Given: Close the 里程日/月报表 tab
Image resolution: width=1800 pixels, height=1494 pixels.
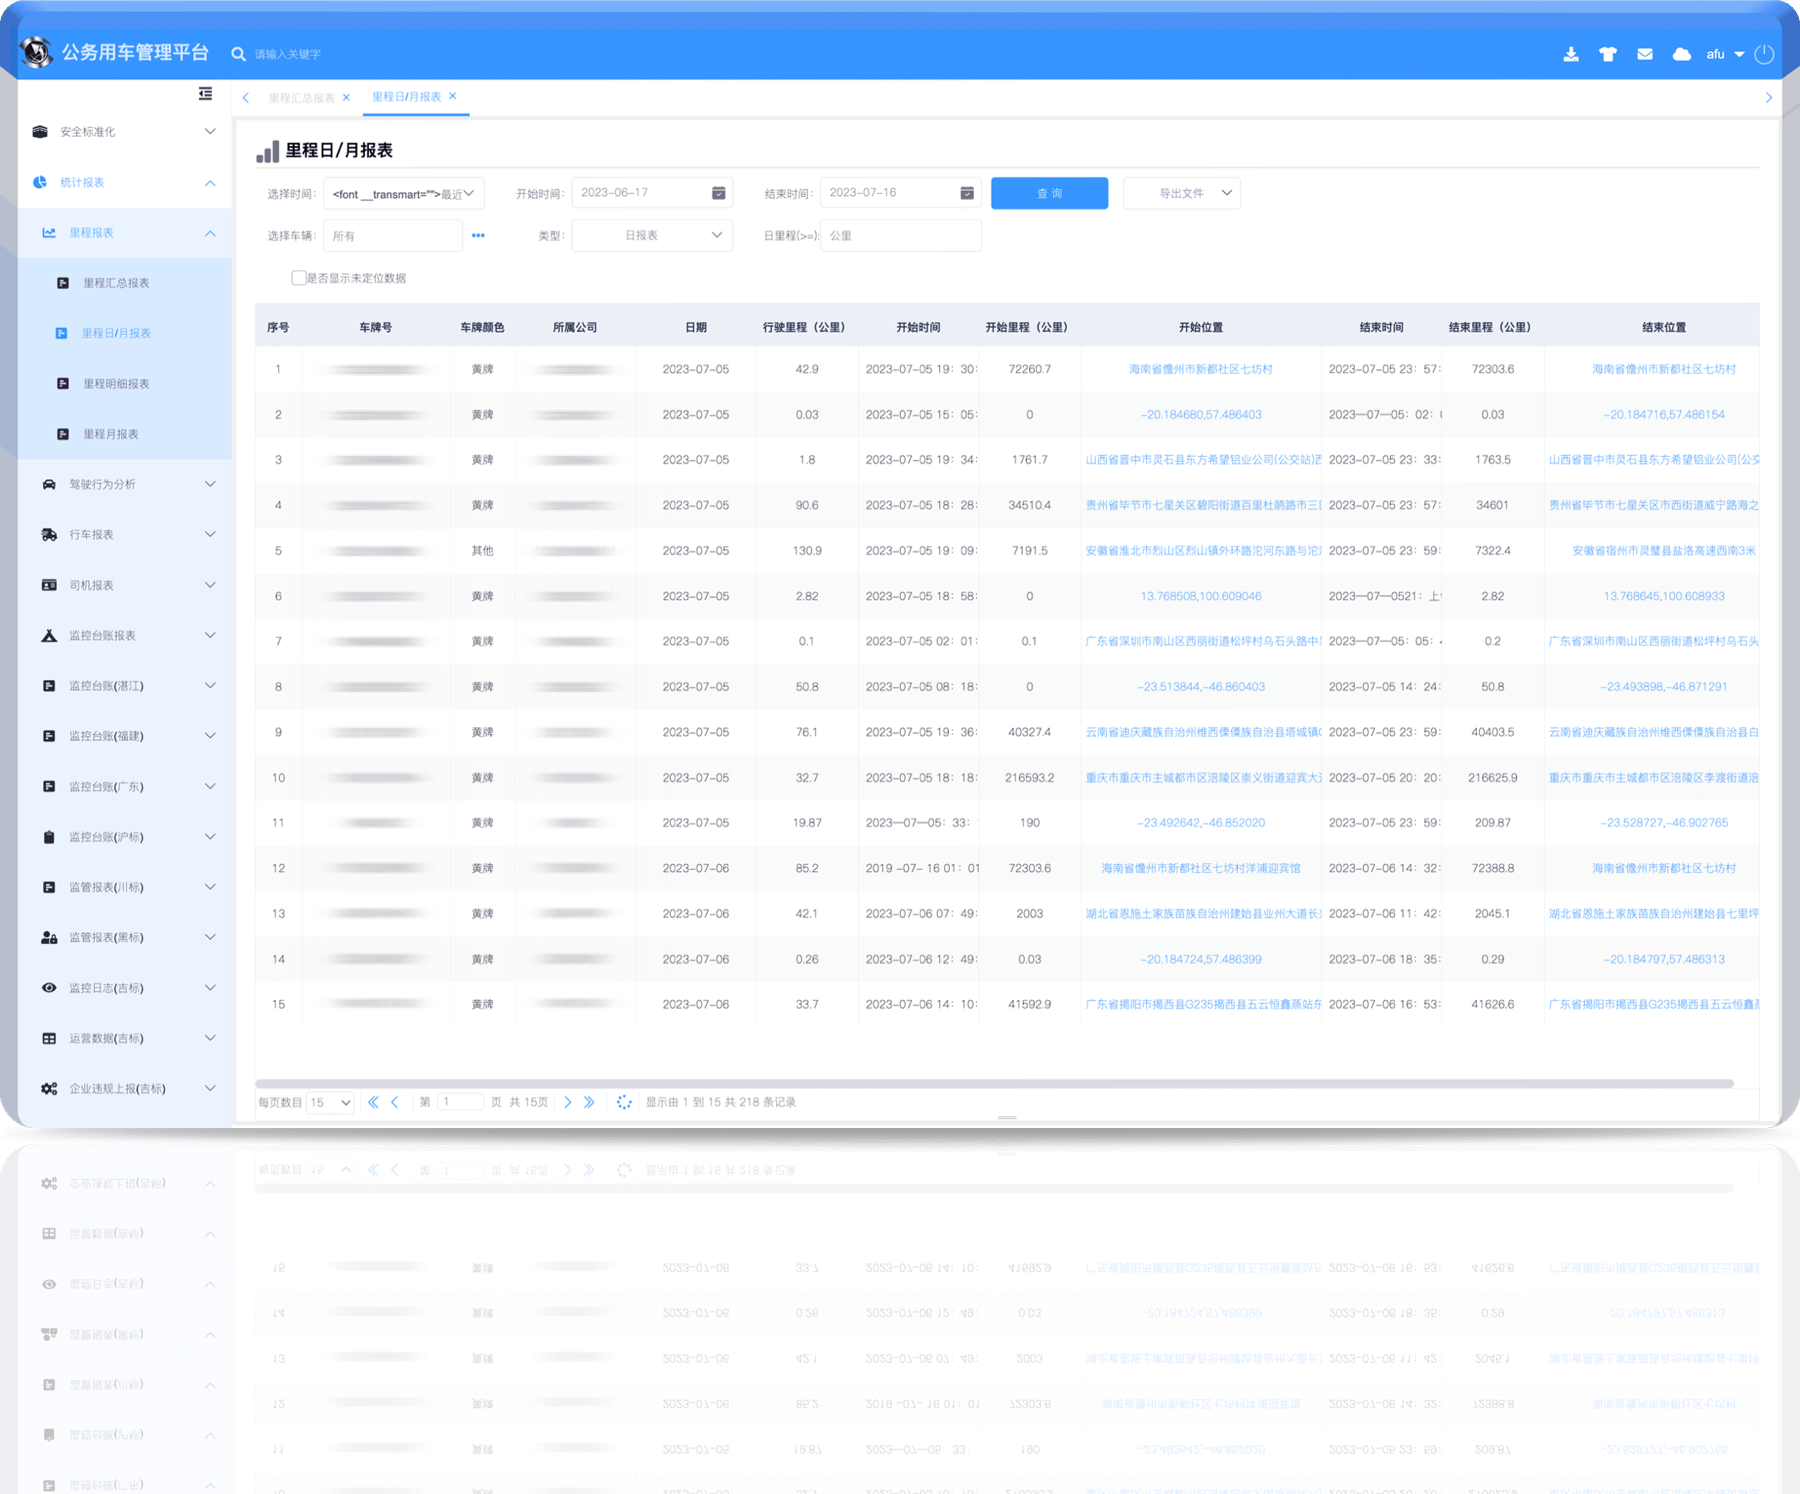Looking at the screenshot, I should [x=452, y=96].
